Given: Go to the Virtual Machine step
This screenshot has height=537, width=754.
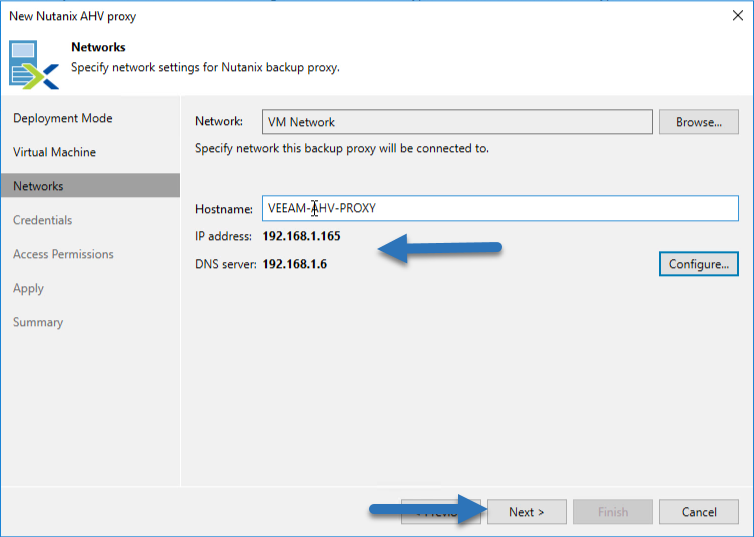Looking at the screenshot, I should pyautogui.click(x=54, y=152).
